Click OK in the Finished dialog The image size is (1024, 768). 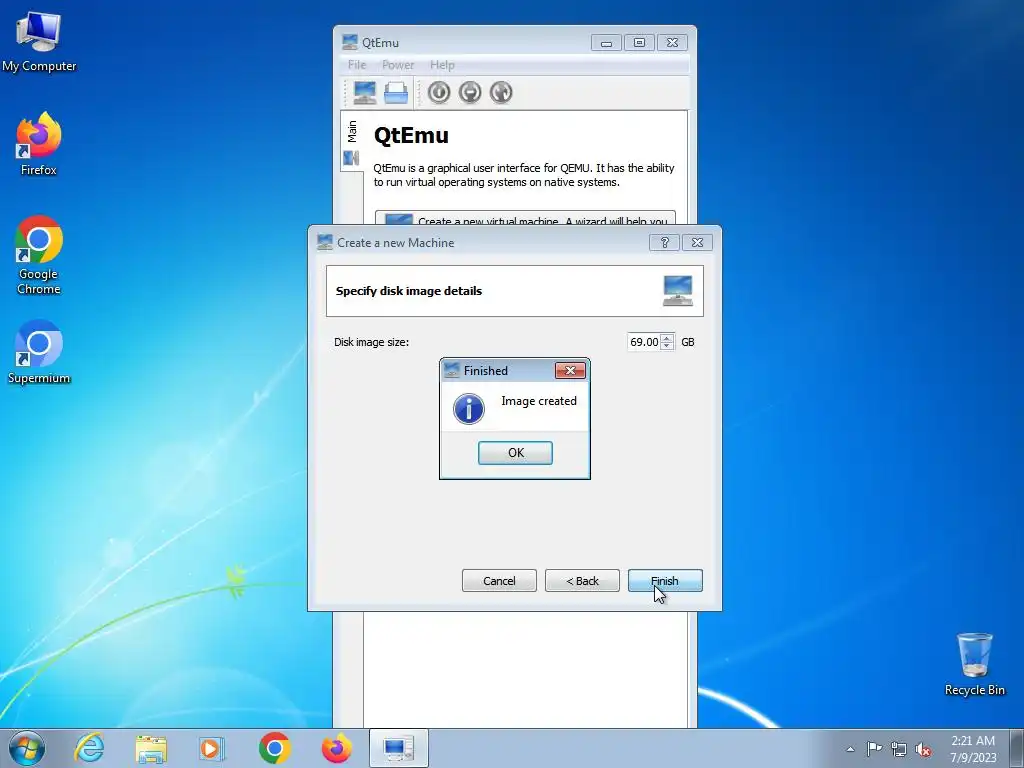(515, 453)
